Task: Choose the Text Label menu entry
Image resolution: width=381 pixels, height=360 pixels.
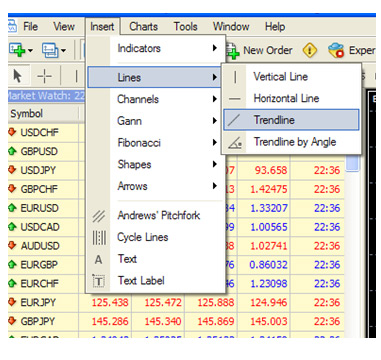Action: [x=155, y=281]
